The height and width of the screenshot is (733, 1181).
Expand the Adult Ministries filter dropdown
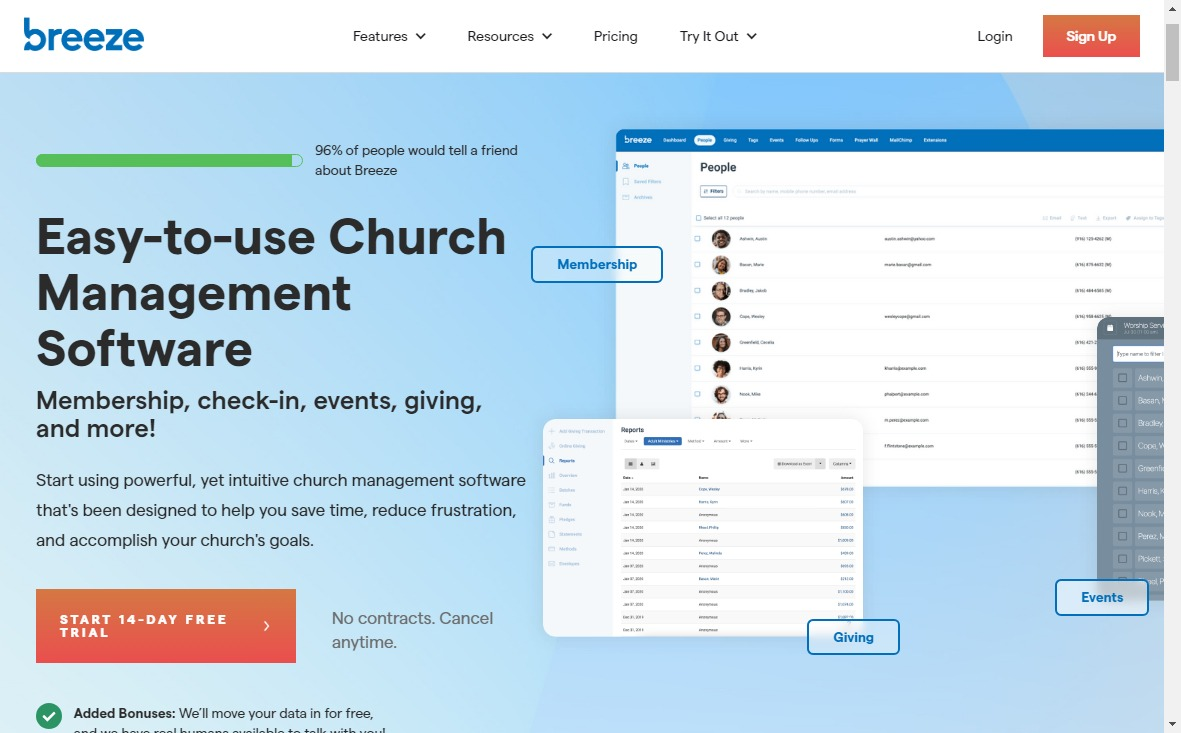click(662, 441)
